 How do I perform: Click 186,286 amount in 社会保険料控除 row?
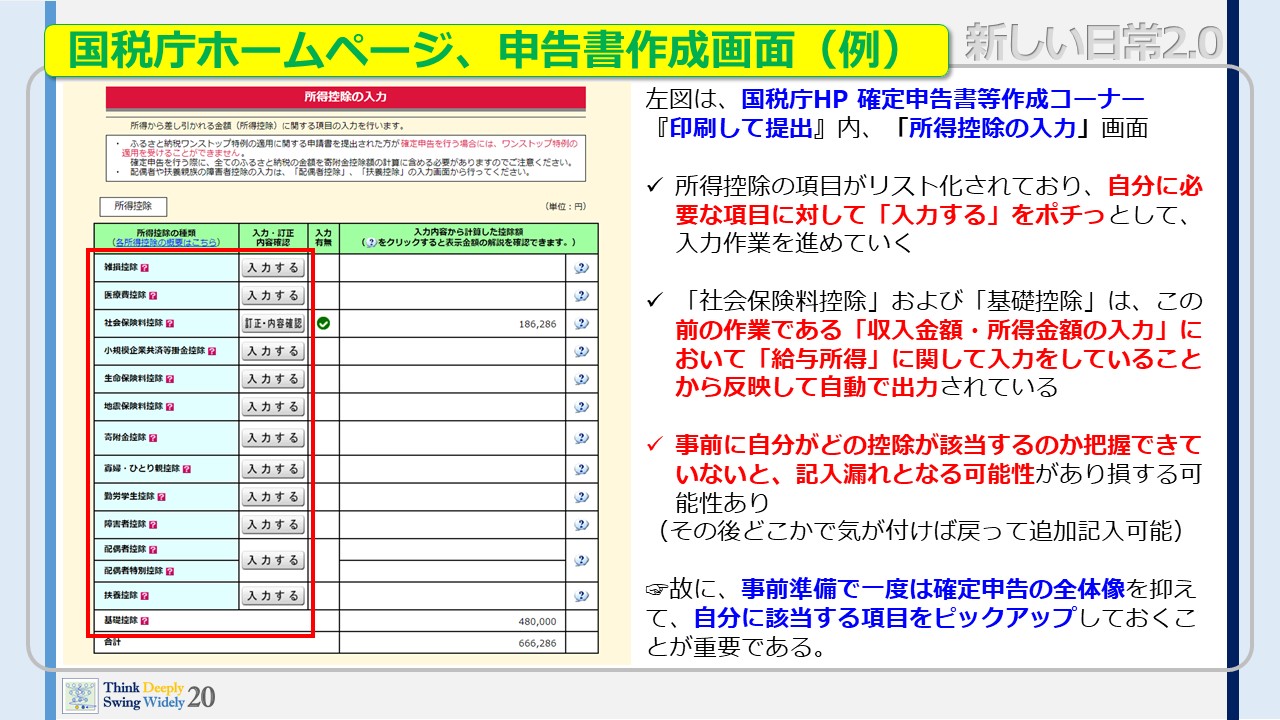[x=537, y=324]
